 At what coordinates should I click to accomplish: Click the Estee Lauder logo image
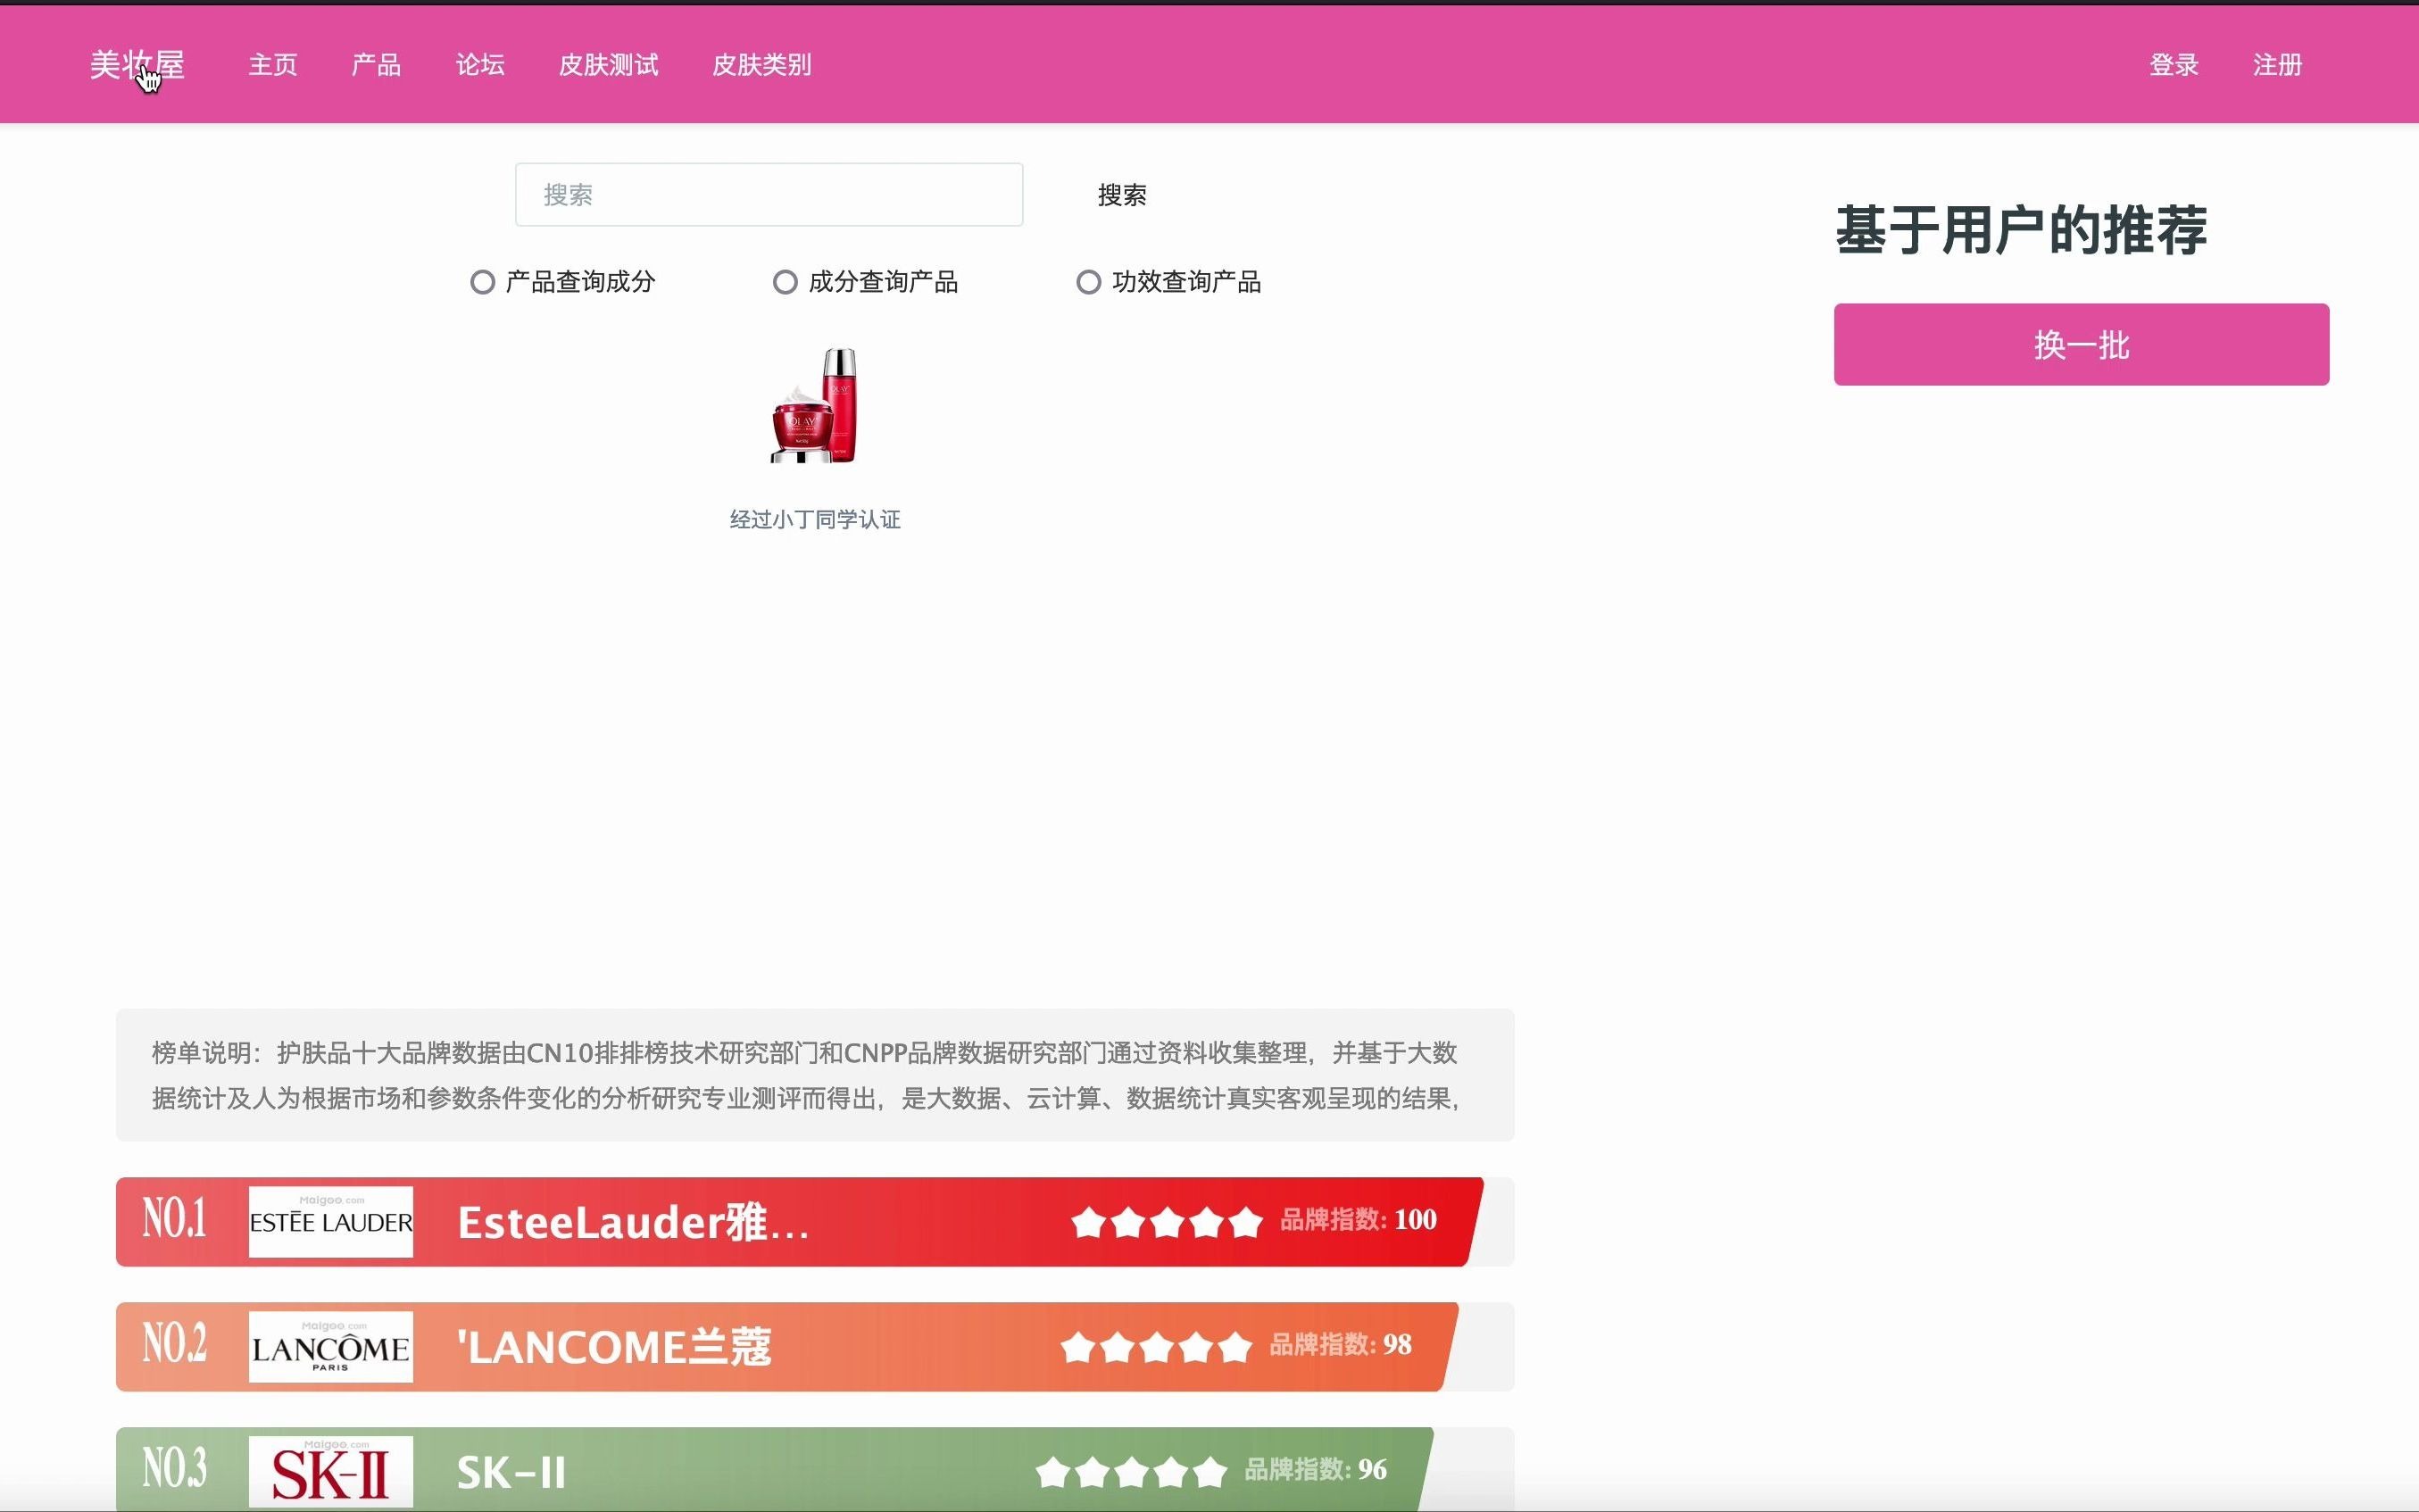pos(331,1222)
